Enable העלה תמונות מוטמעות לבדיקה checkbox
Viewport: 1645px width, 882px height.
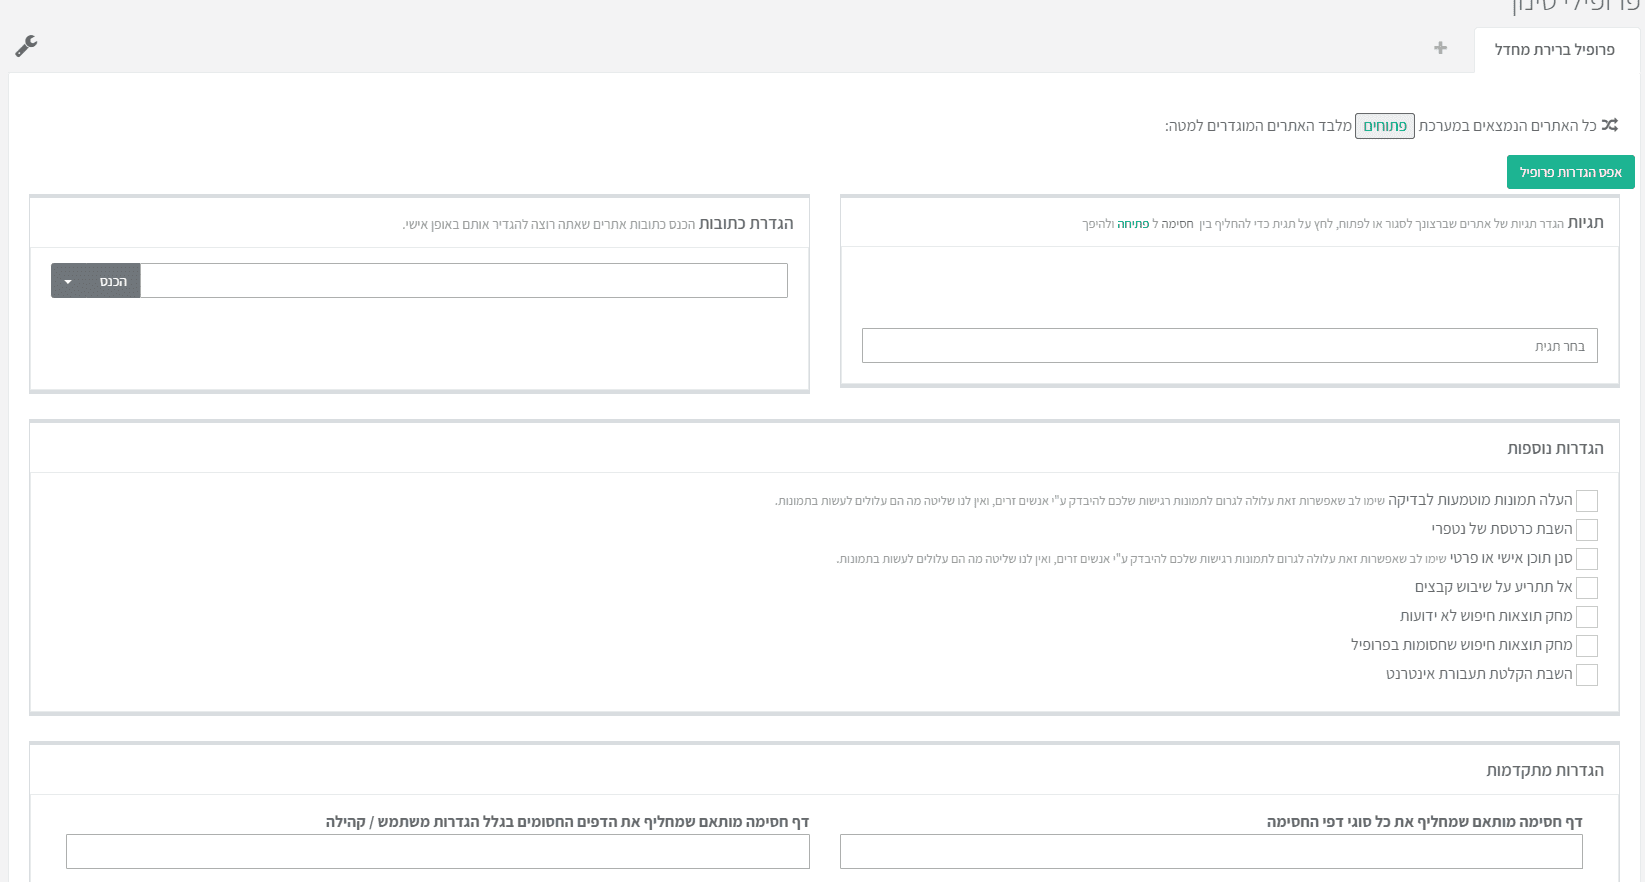[1587, 501]
